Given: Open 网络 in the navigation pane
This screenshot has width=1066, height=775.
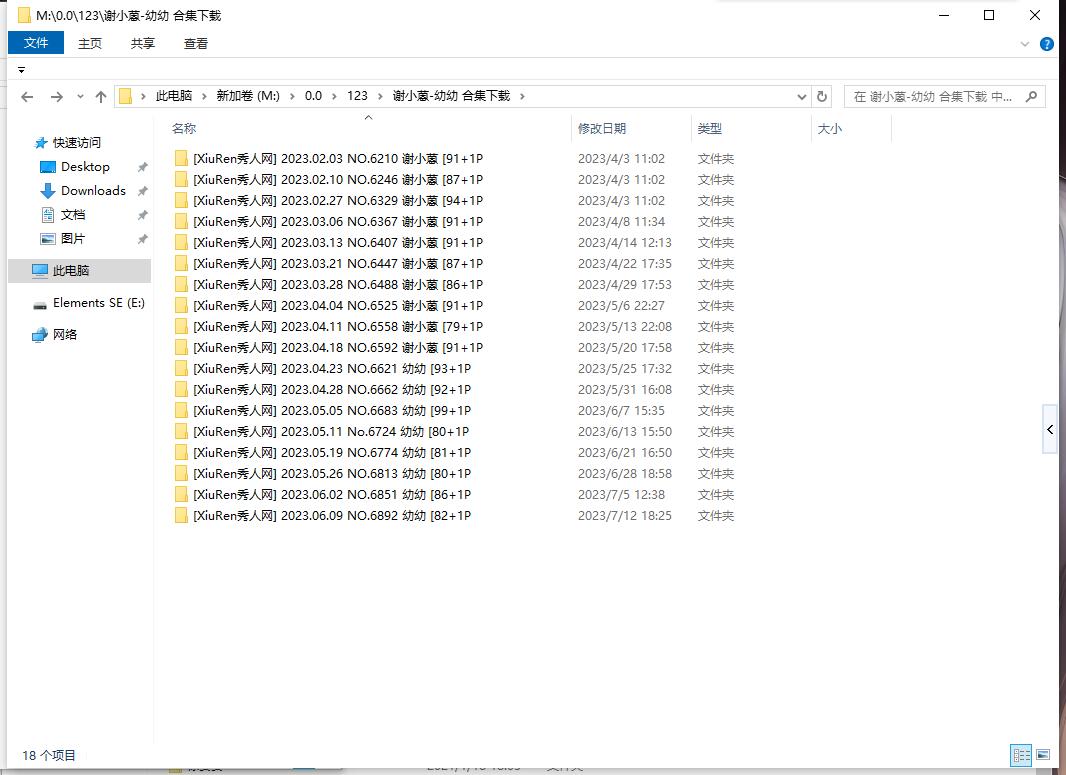Looking at the screenshot, I should tap(65, 334).
